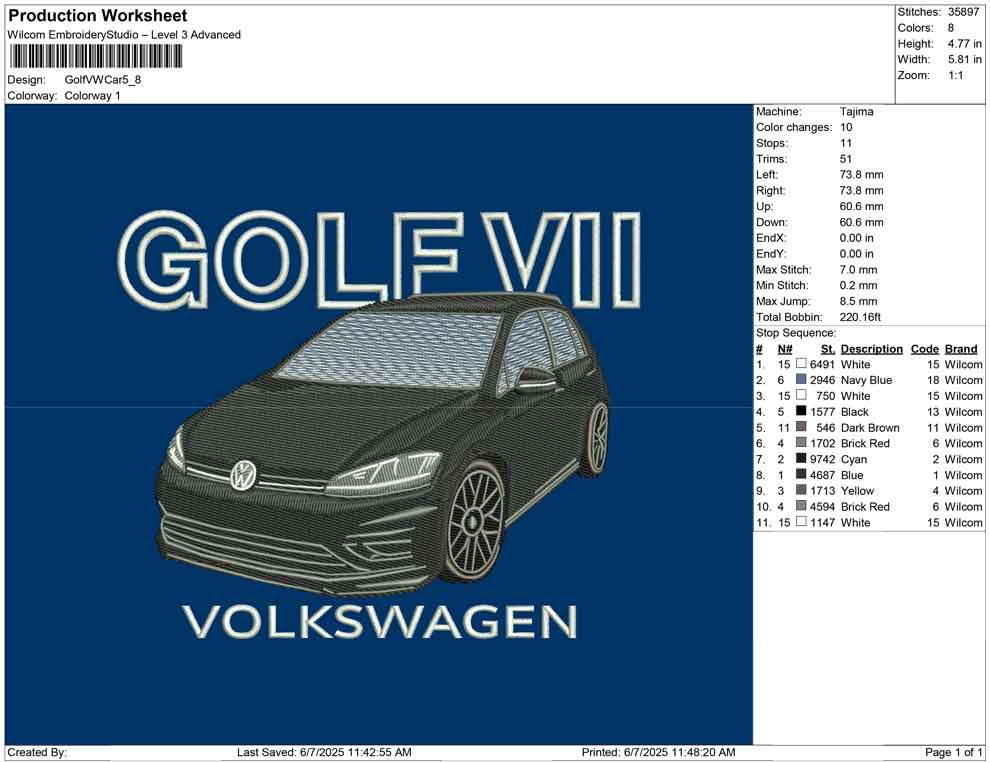Screen dimensions: 990x762
Task: Click the Left value '73.8 mm'
Action: pyautogui.click(x=862, y=174)
